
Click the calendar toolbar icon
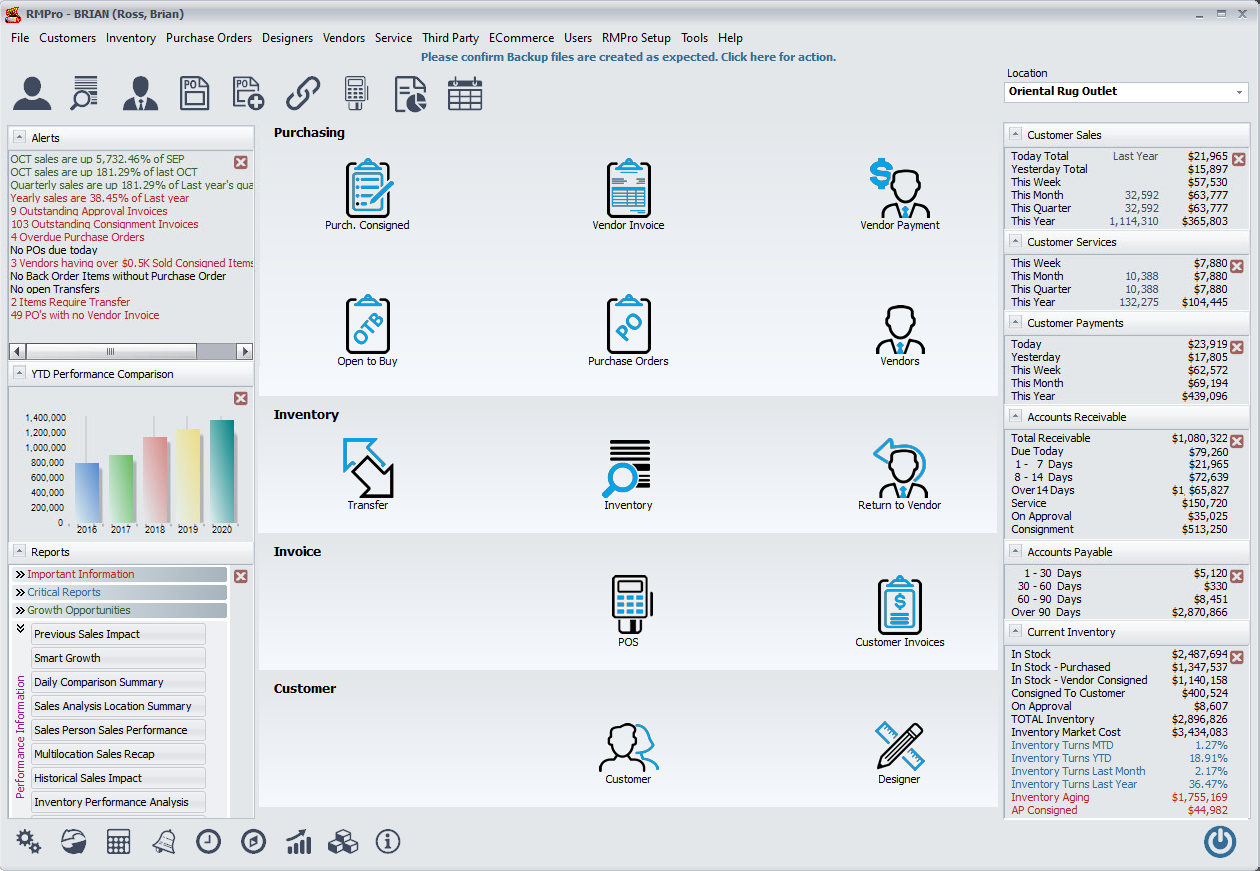(465, 93)
